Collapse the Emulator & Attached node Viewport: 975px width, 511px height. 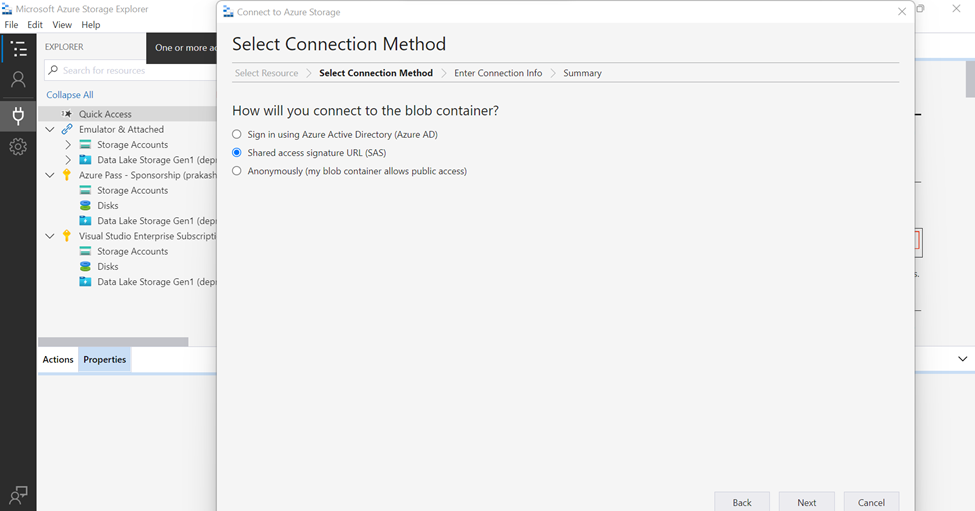tap(50, 129)
